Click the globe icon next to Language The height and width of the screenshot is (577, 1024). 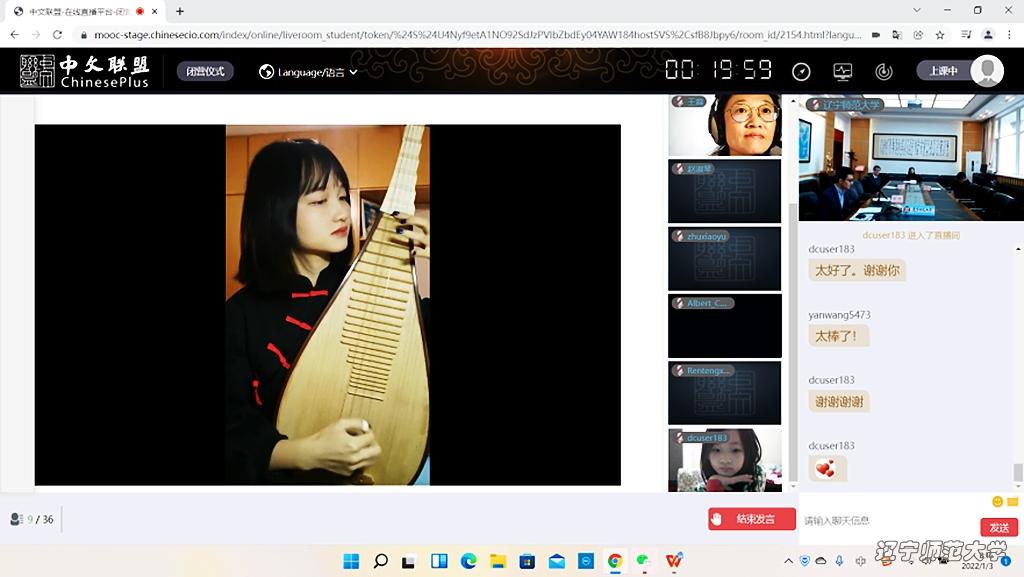tap(266, 72)
